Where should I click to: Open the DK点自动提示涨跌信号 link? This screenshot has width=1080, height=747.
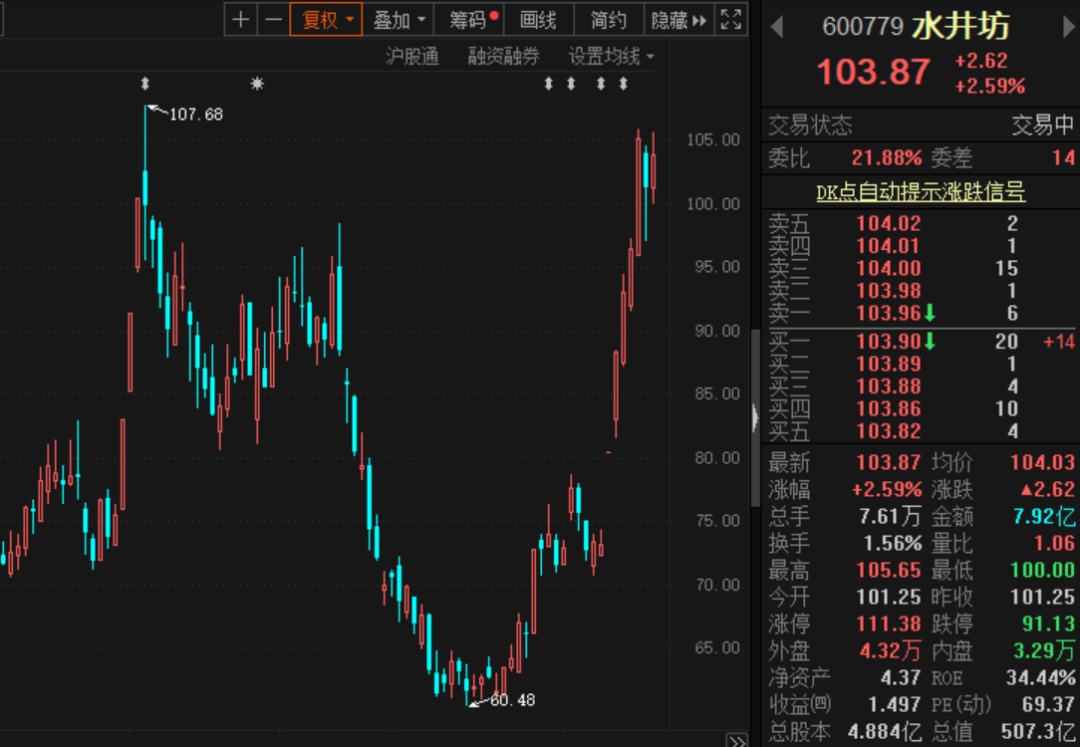pyautogui.click(x=920, y=192)
